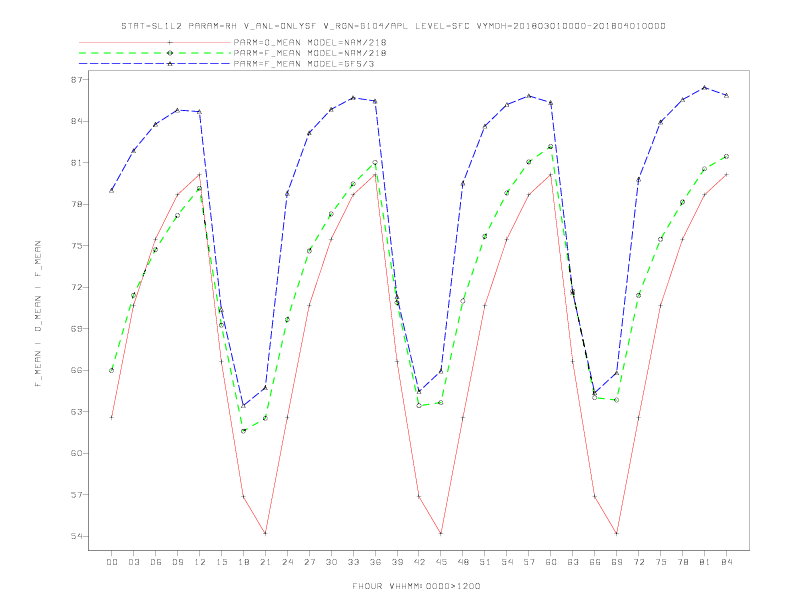The height and width of the screenshot is (612, 792).
Task: Click x-axis tick label 06
Action: pos(156,562)
